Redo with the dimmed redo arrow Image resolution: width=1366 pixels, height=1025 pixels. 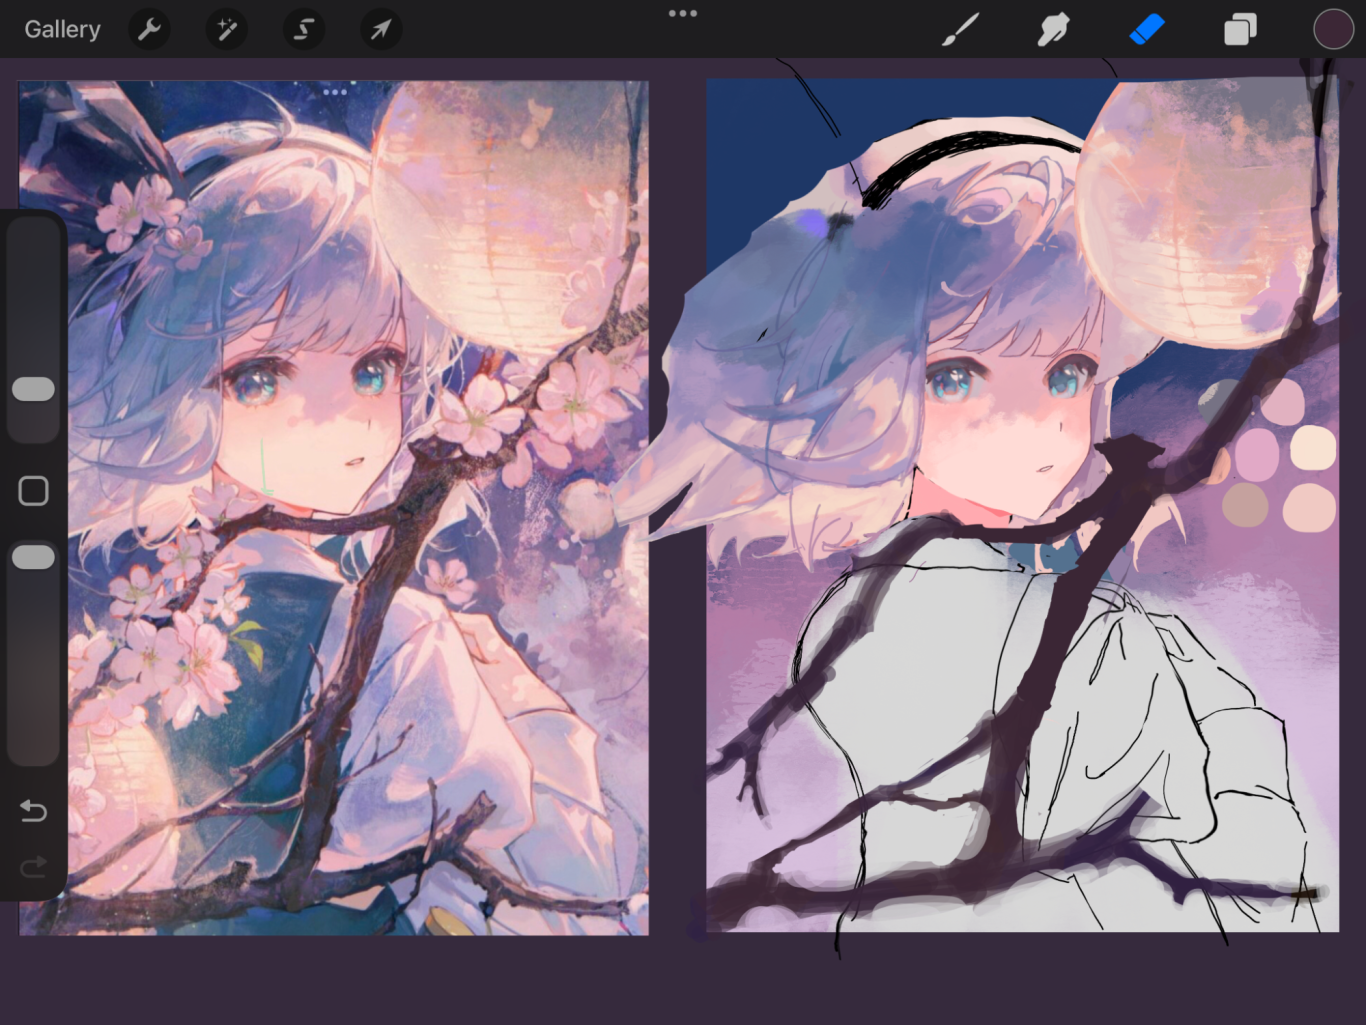(33, 867)
